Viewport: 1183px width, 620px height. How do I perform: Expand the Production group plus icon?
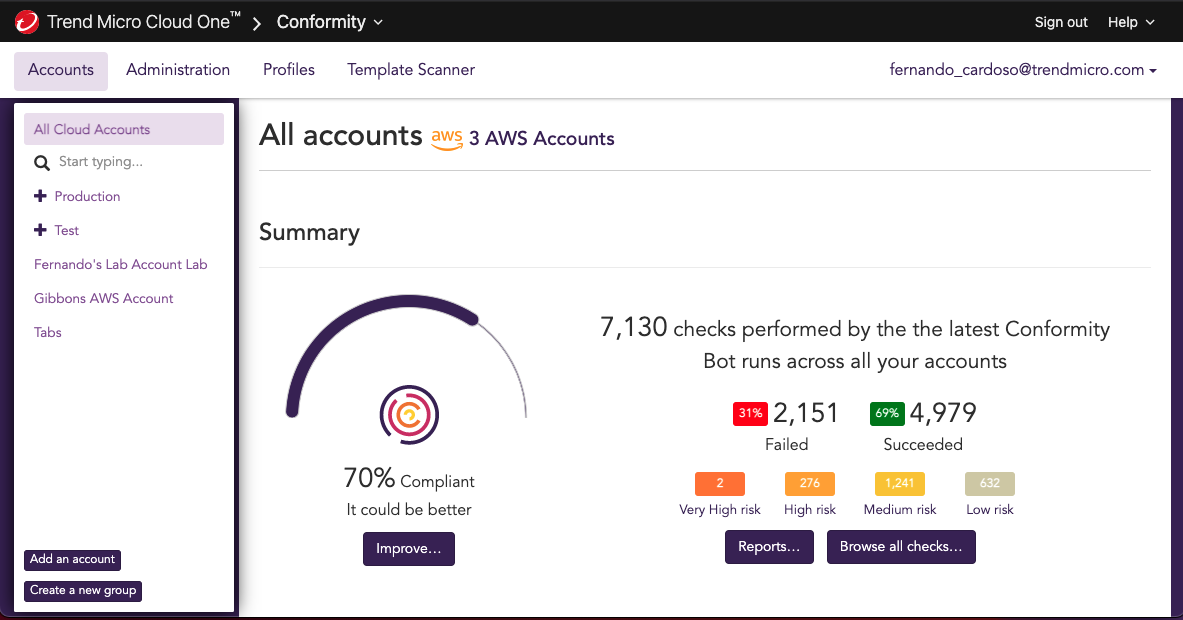(40, 196)
